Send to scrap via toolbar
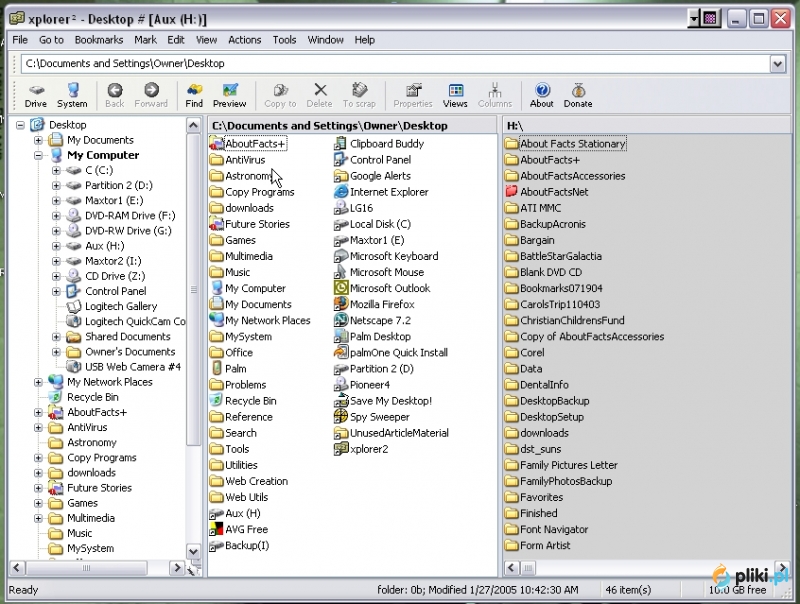 [x=359, y=95]
